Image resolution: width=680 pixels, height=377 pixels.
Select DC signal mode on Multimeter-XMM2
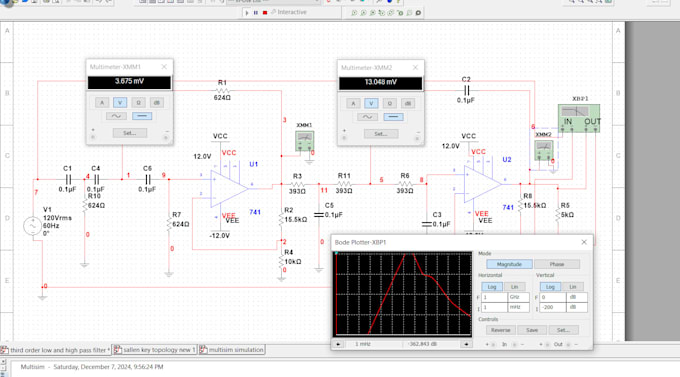393,117
